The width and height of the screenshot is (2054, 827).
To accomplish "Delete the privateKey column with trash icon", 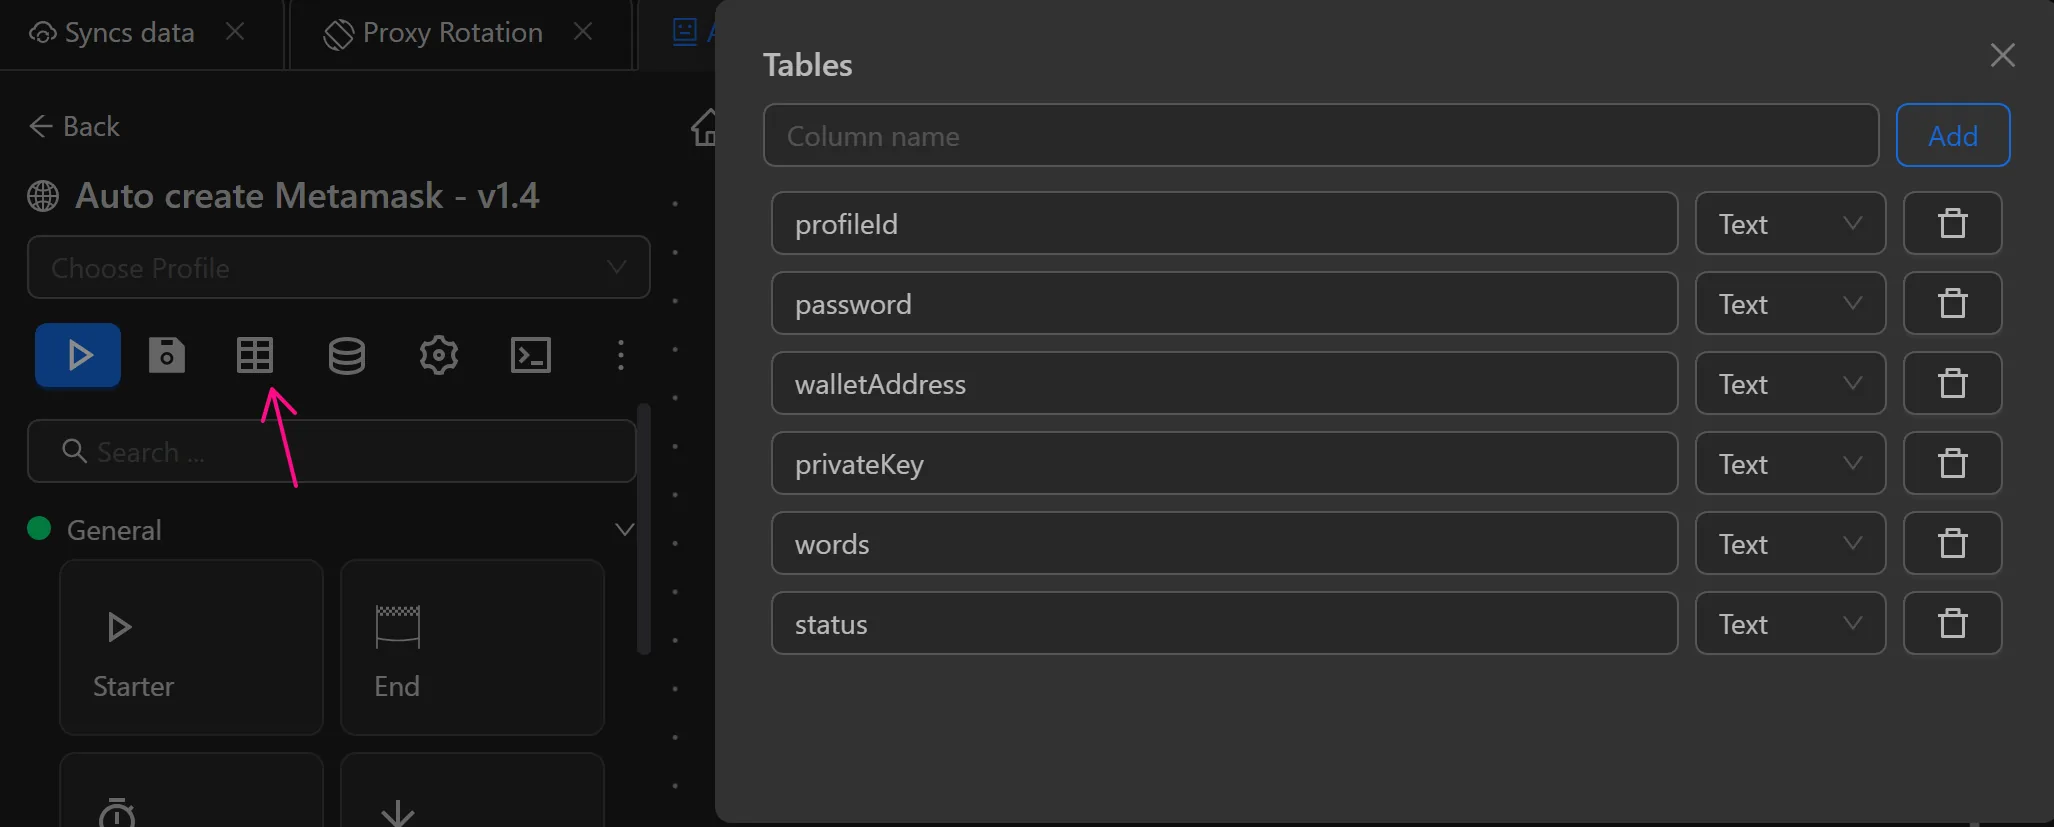I will click(x=1952, y=463).
